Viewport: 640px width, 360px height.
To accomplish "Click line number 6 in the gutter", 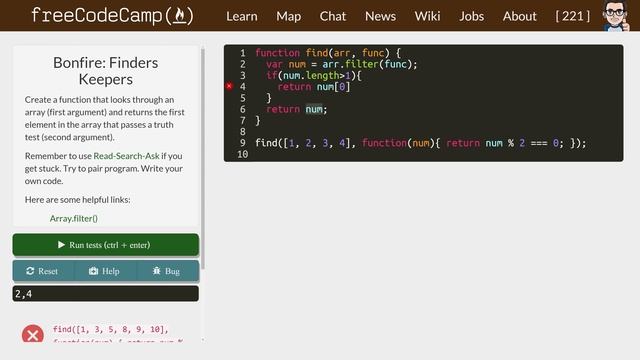I will click(242, 109).
